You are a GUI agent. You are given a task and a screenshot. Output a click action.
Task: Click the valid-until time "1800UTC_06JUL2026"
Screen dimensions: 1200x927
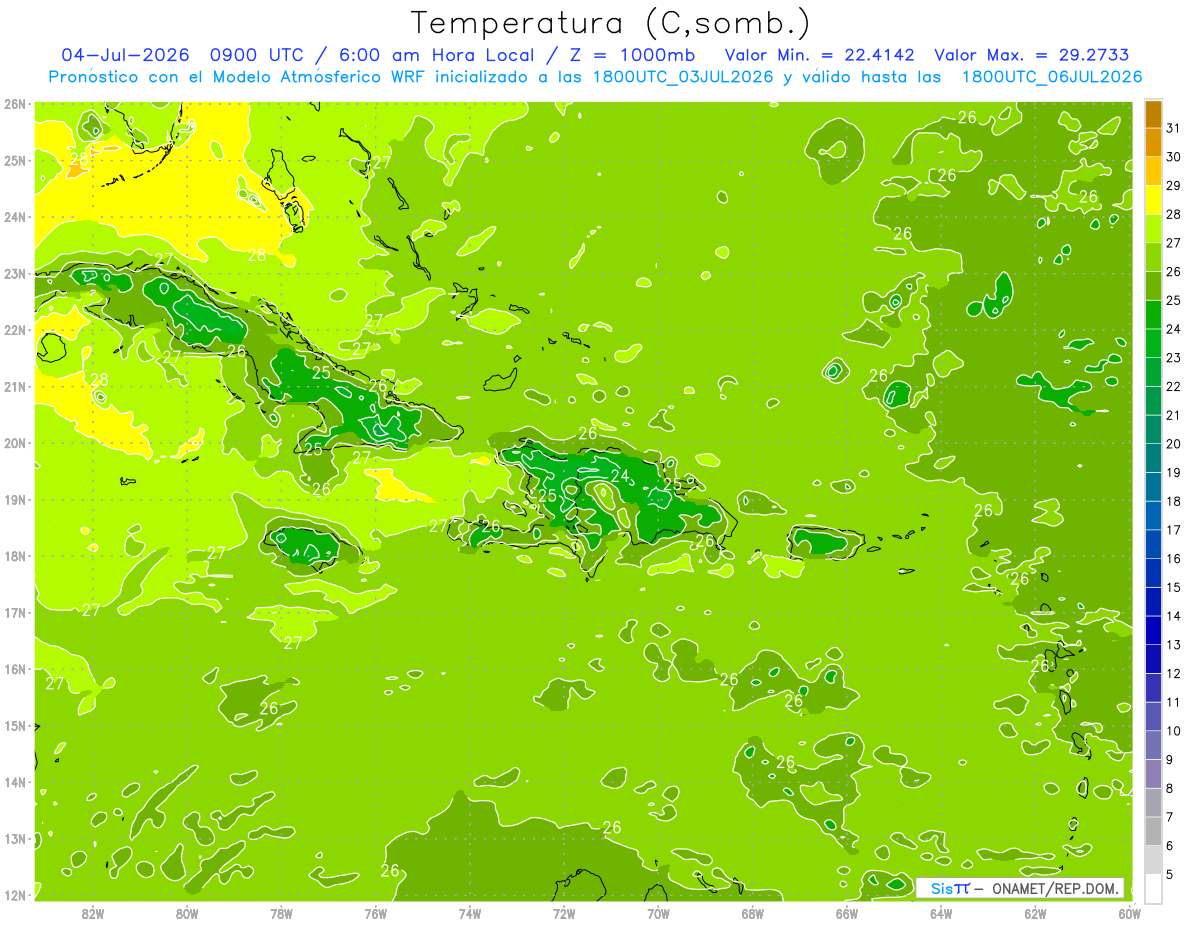tap(1051, 76)
